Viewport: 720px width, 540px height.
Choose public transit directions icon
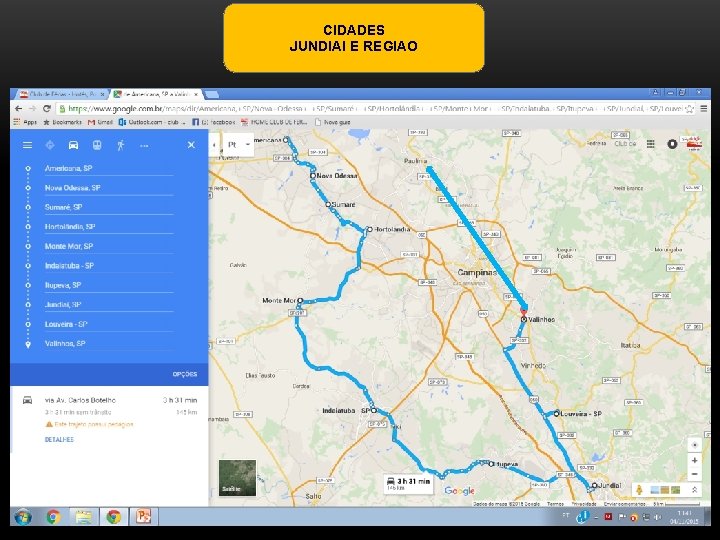coord(97,145)
